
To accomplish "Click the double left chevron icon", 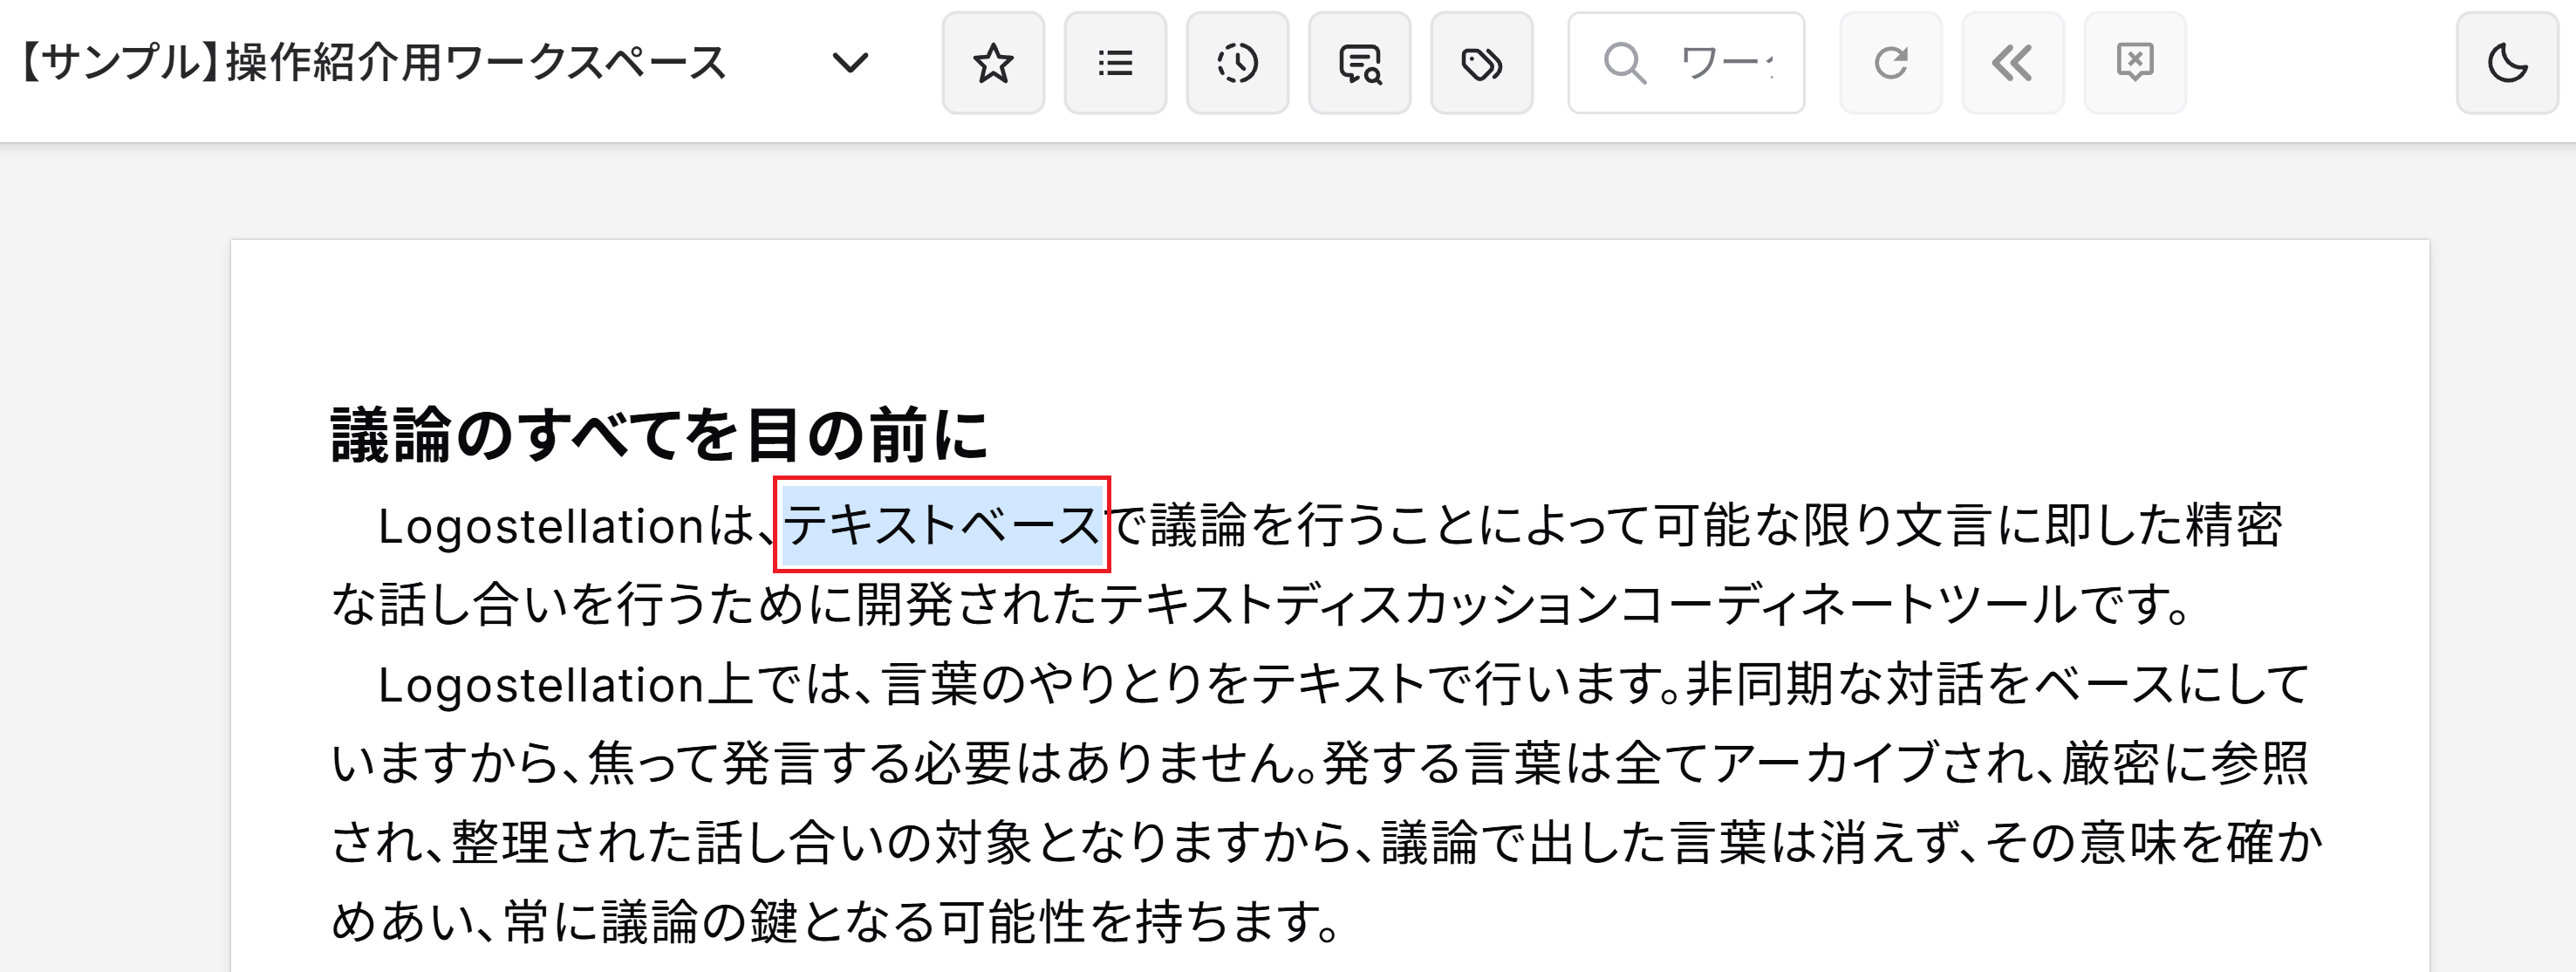I will click(x=2013, y=63).
